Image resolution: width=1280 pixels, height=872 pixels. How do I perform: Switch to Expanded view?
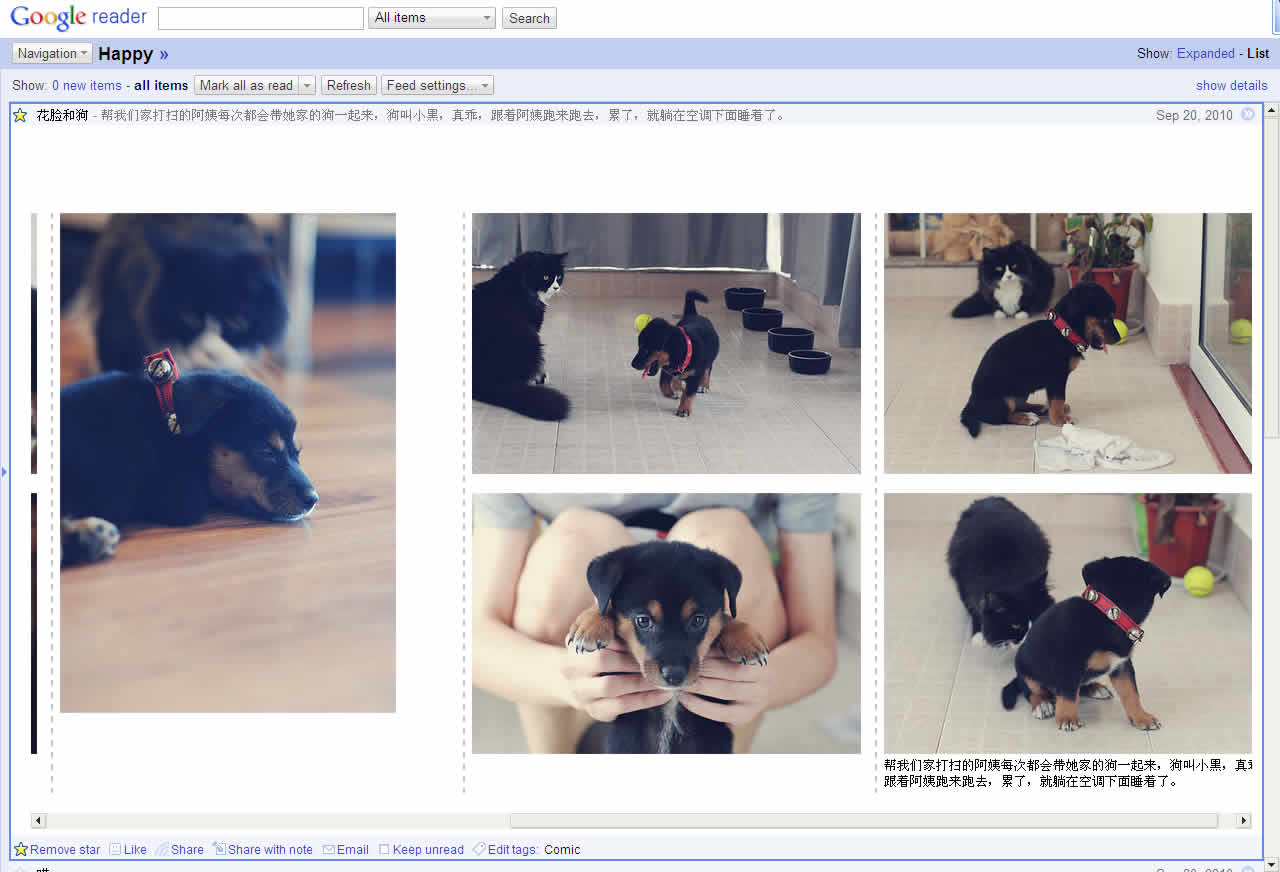(x=1206, y=54)
